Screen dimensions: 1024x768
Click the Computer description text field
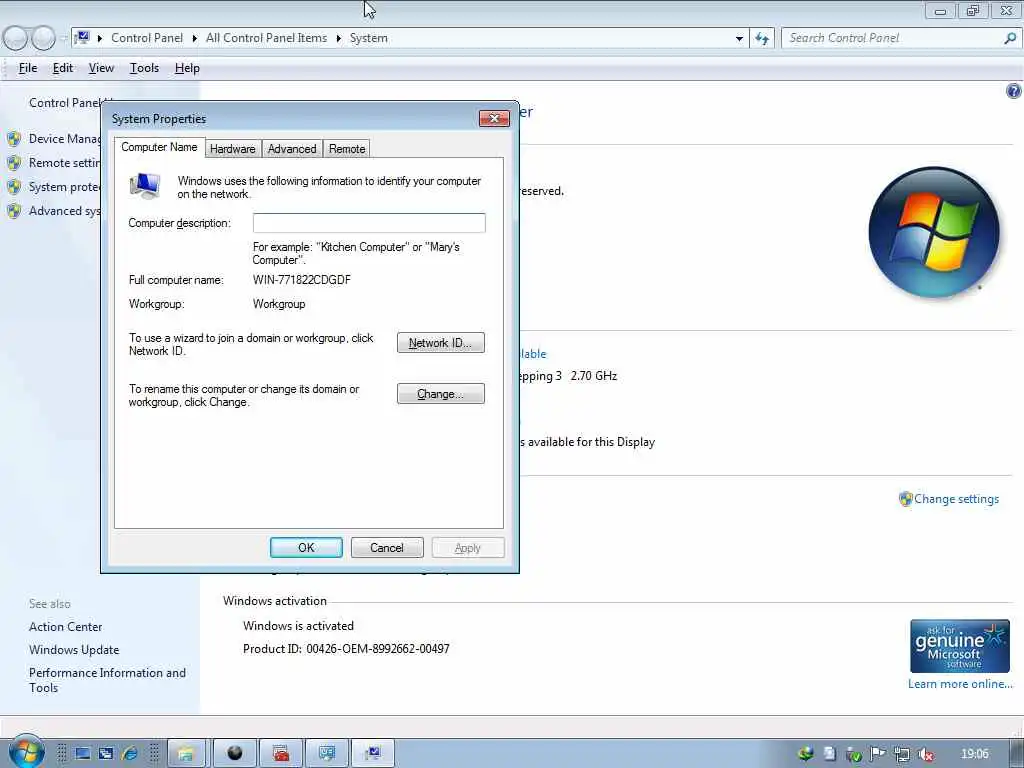click(369, 223)
